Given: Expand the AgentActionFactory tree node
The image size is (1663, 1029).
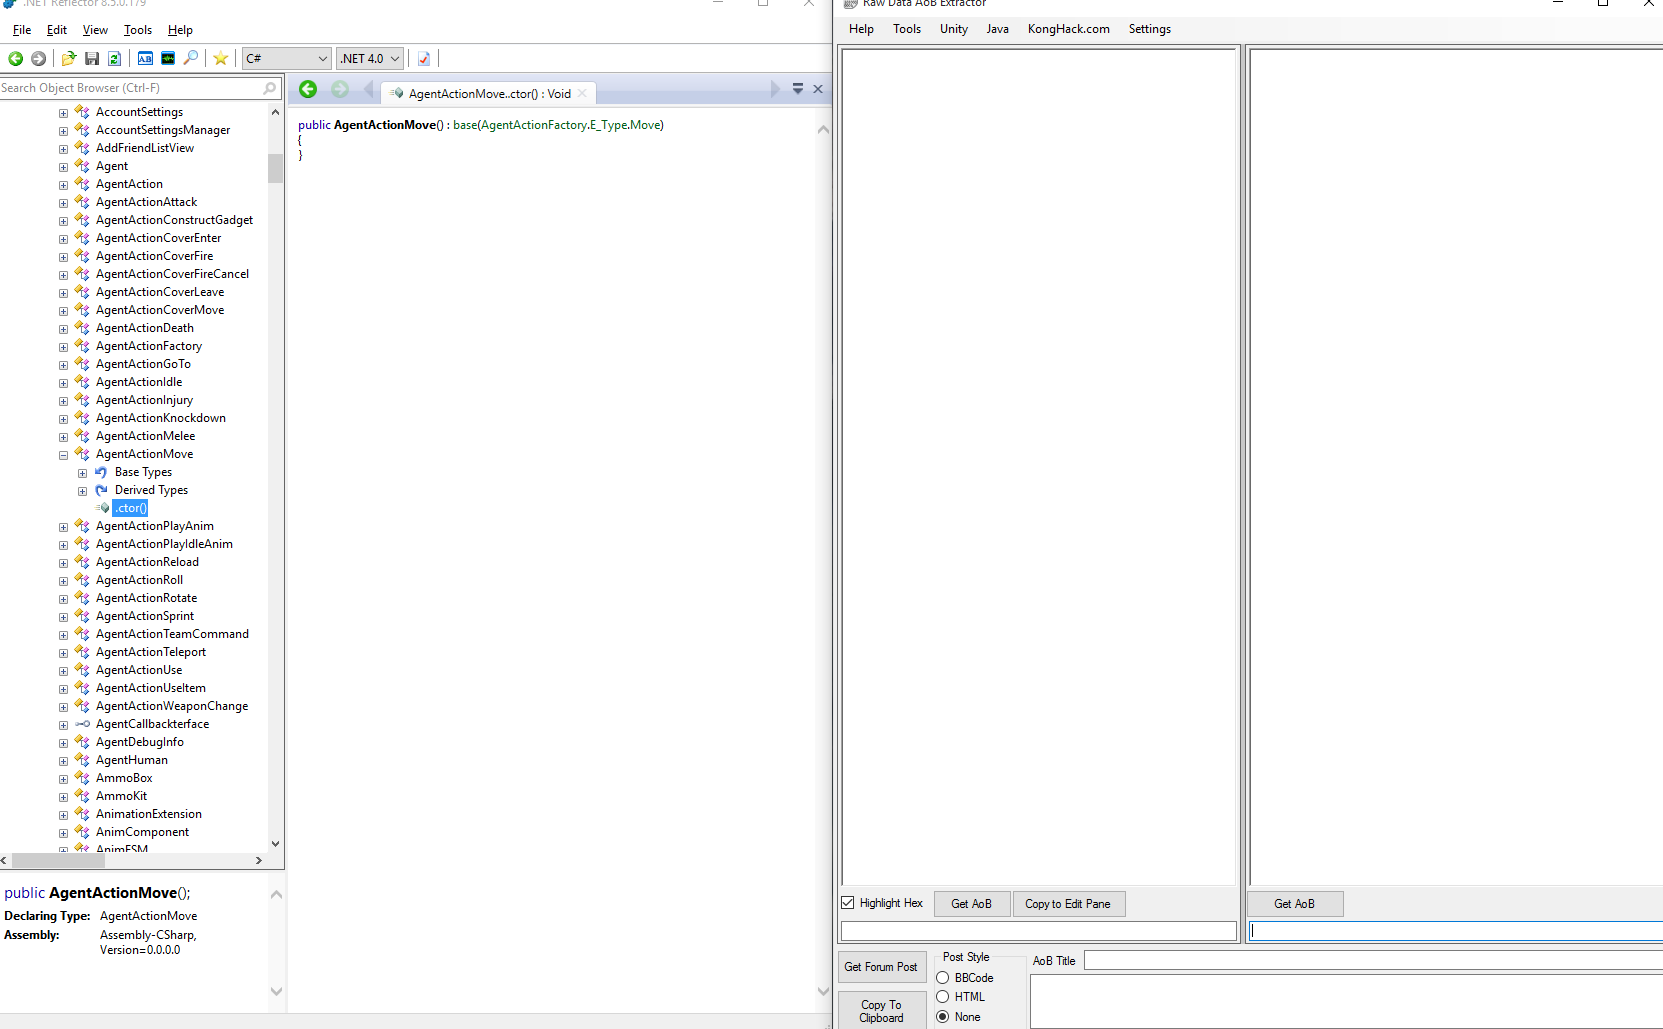Looking at the screenshot, I should (x=64, y=347).
